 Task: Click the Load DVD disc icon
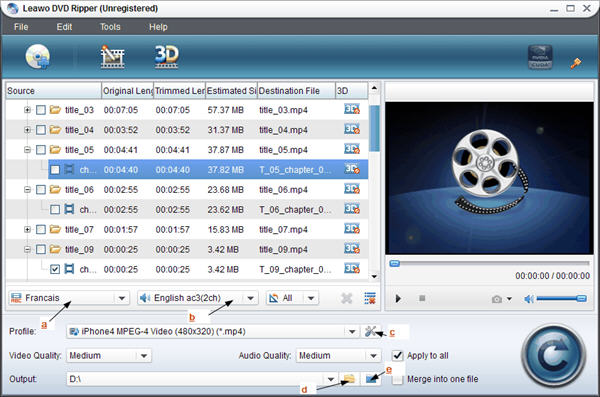(38, 57)
